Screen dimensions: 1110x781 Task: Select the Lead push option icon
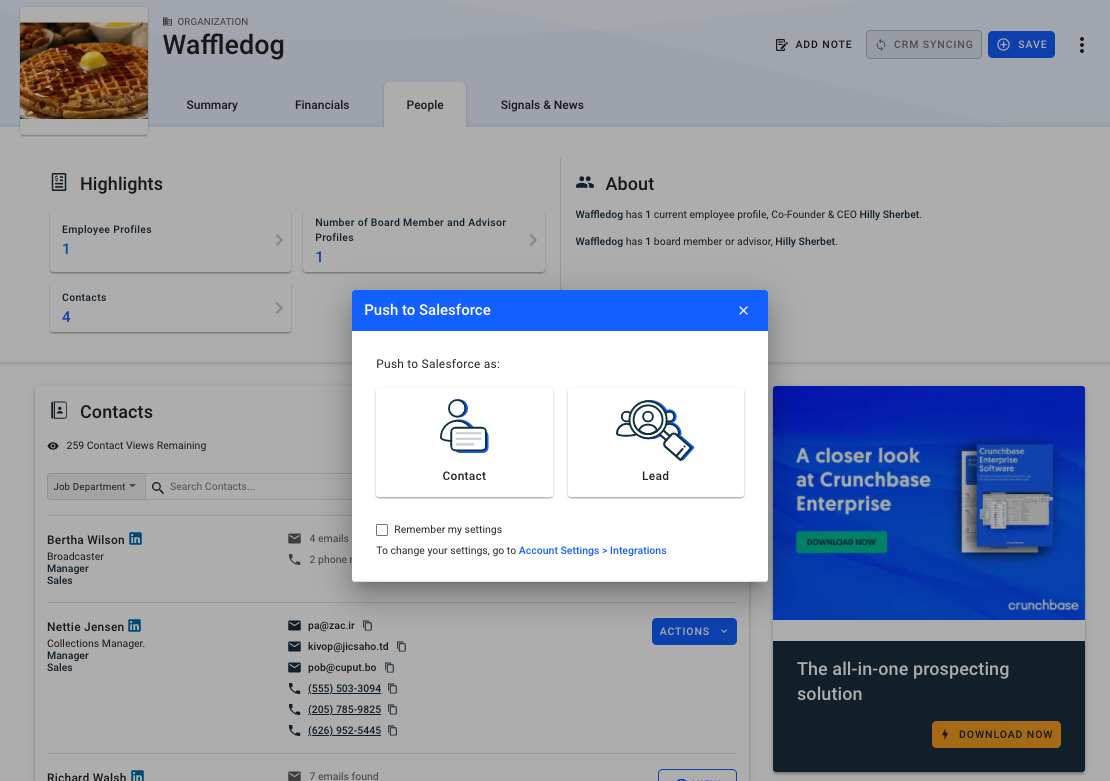655,428
